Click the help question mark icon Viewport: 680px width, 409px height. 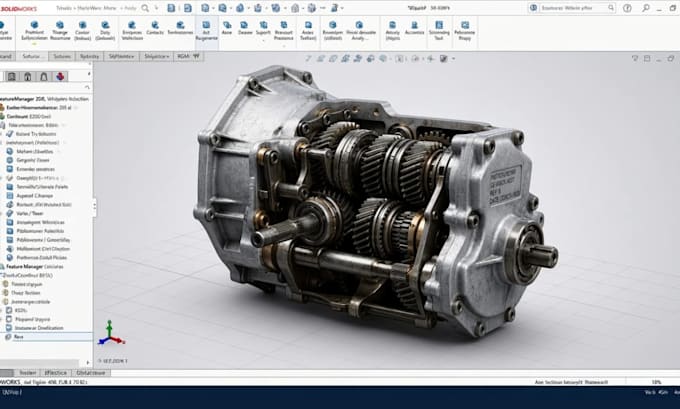627,8
